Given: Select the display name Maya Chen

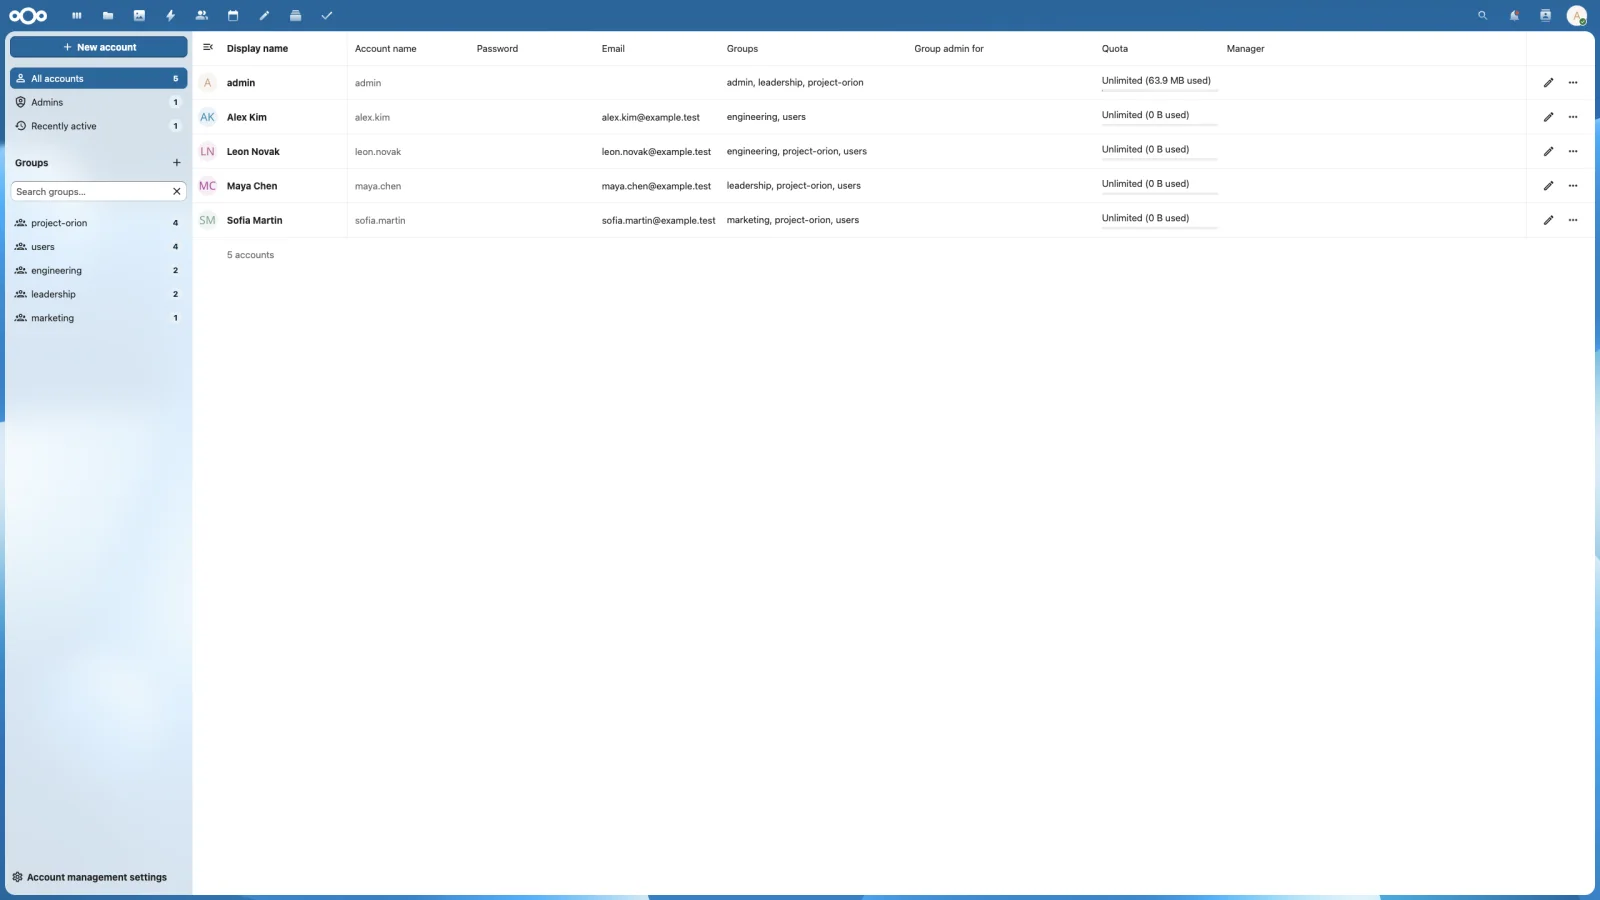Looking at the screenshot, I should 252,186.
